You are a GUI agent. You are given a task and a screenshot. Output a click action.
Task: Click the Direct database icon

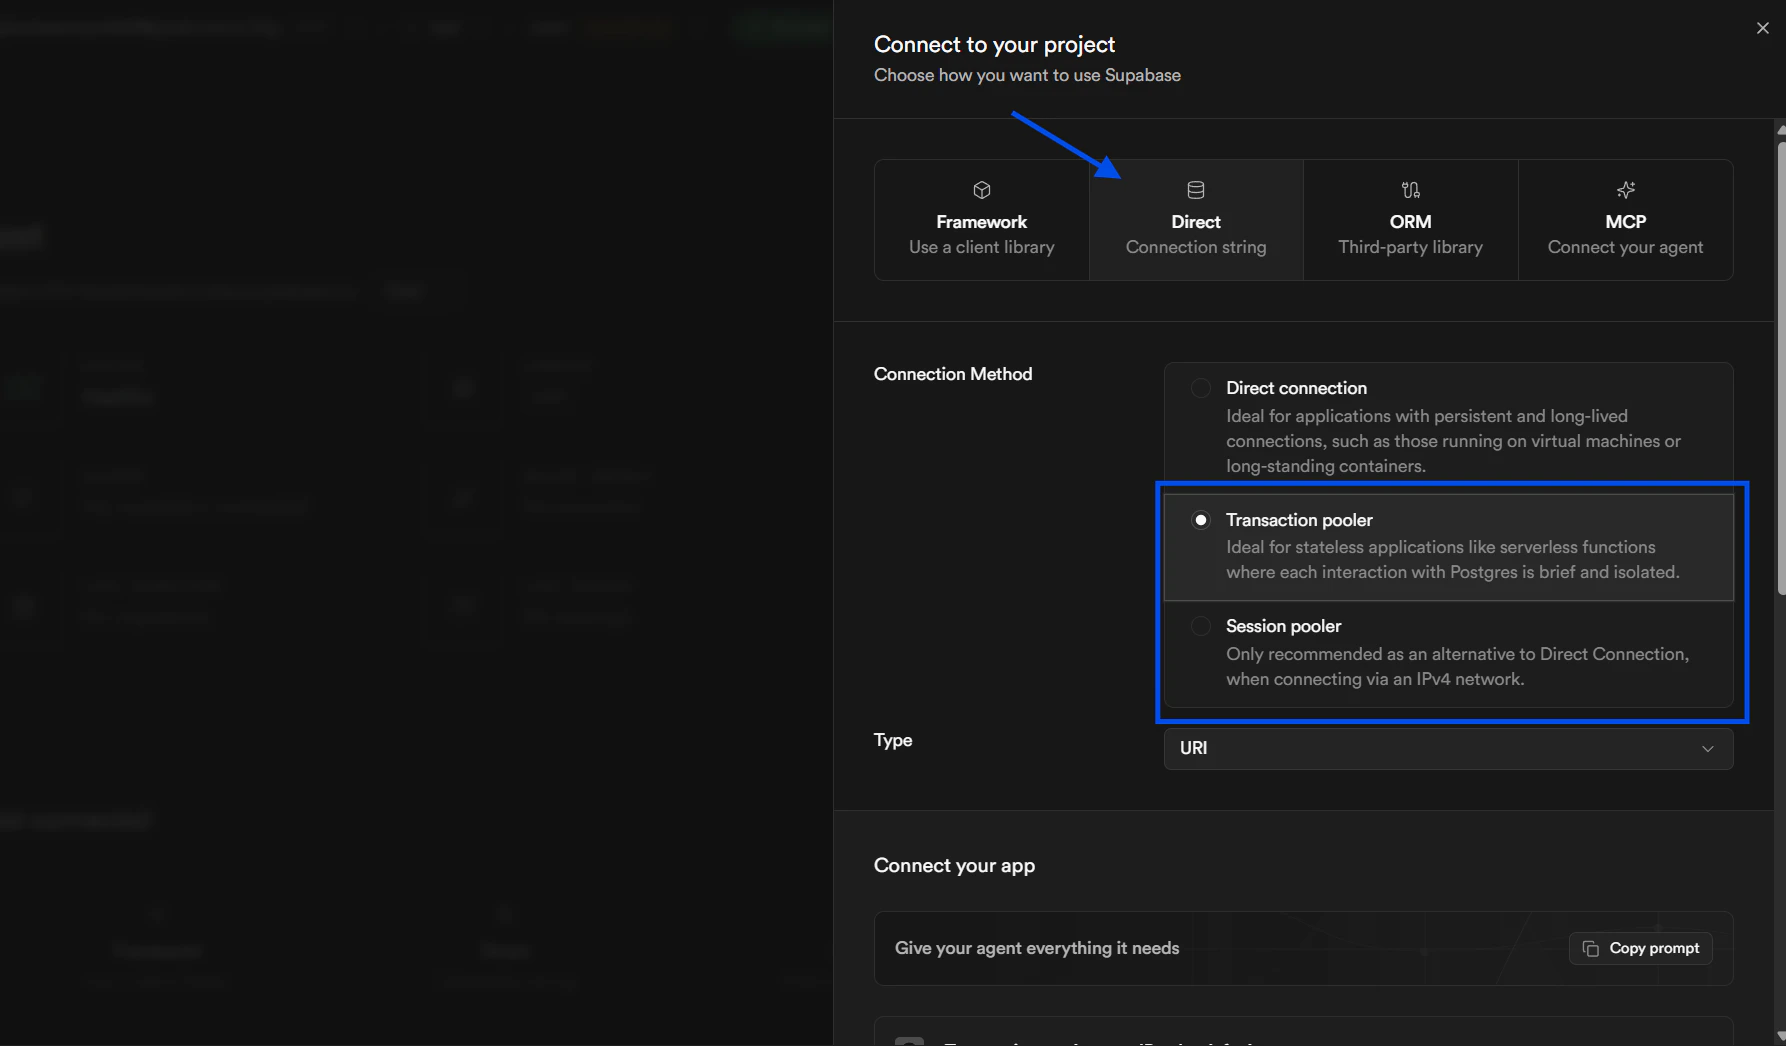click(x=1196, y=190)
